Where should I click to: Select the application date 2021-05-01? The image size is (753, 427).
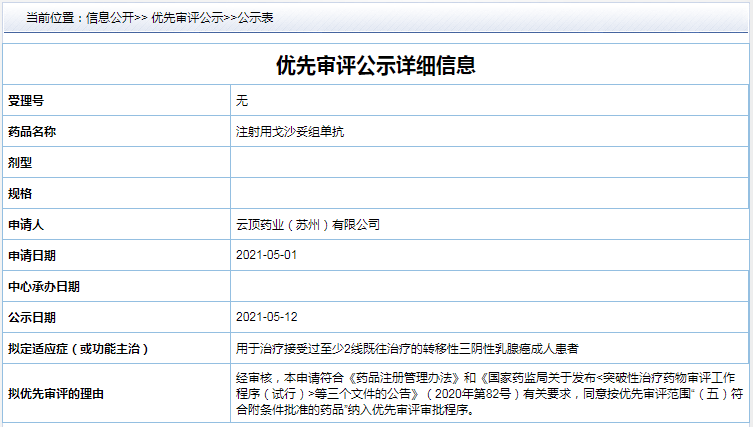tap(267, 255)
